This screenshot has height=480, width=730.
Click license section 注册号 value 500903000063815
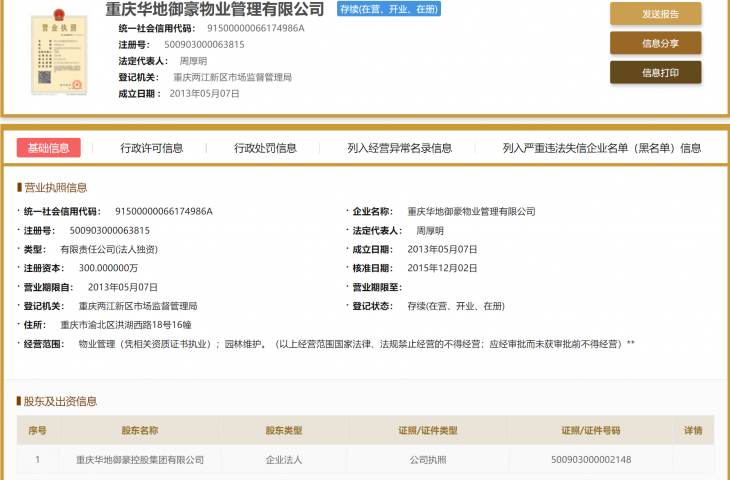[110, 230]
